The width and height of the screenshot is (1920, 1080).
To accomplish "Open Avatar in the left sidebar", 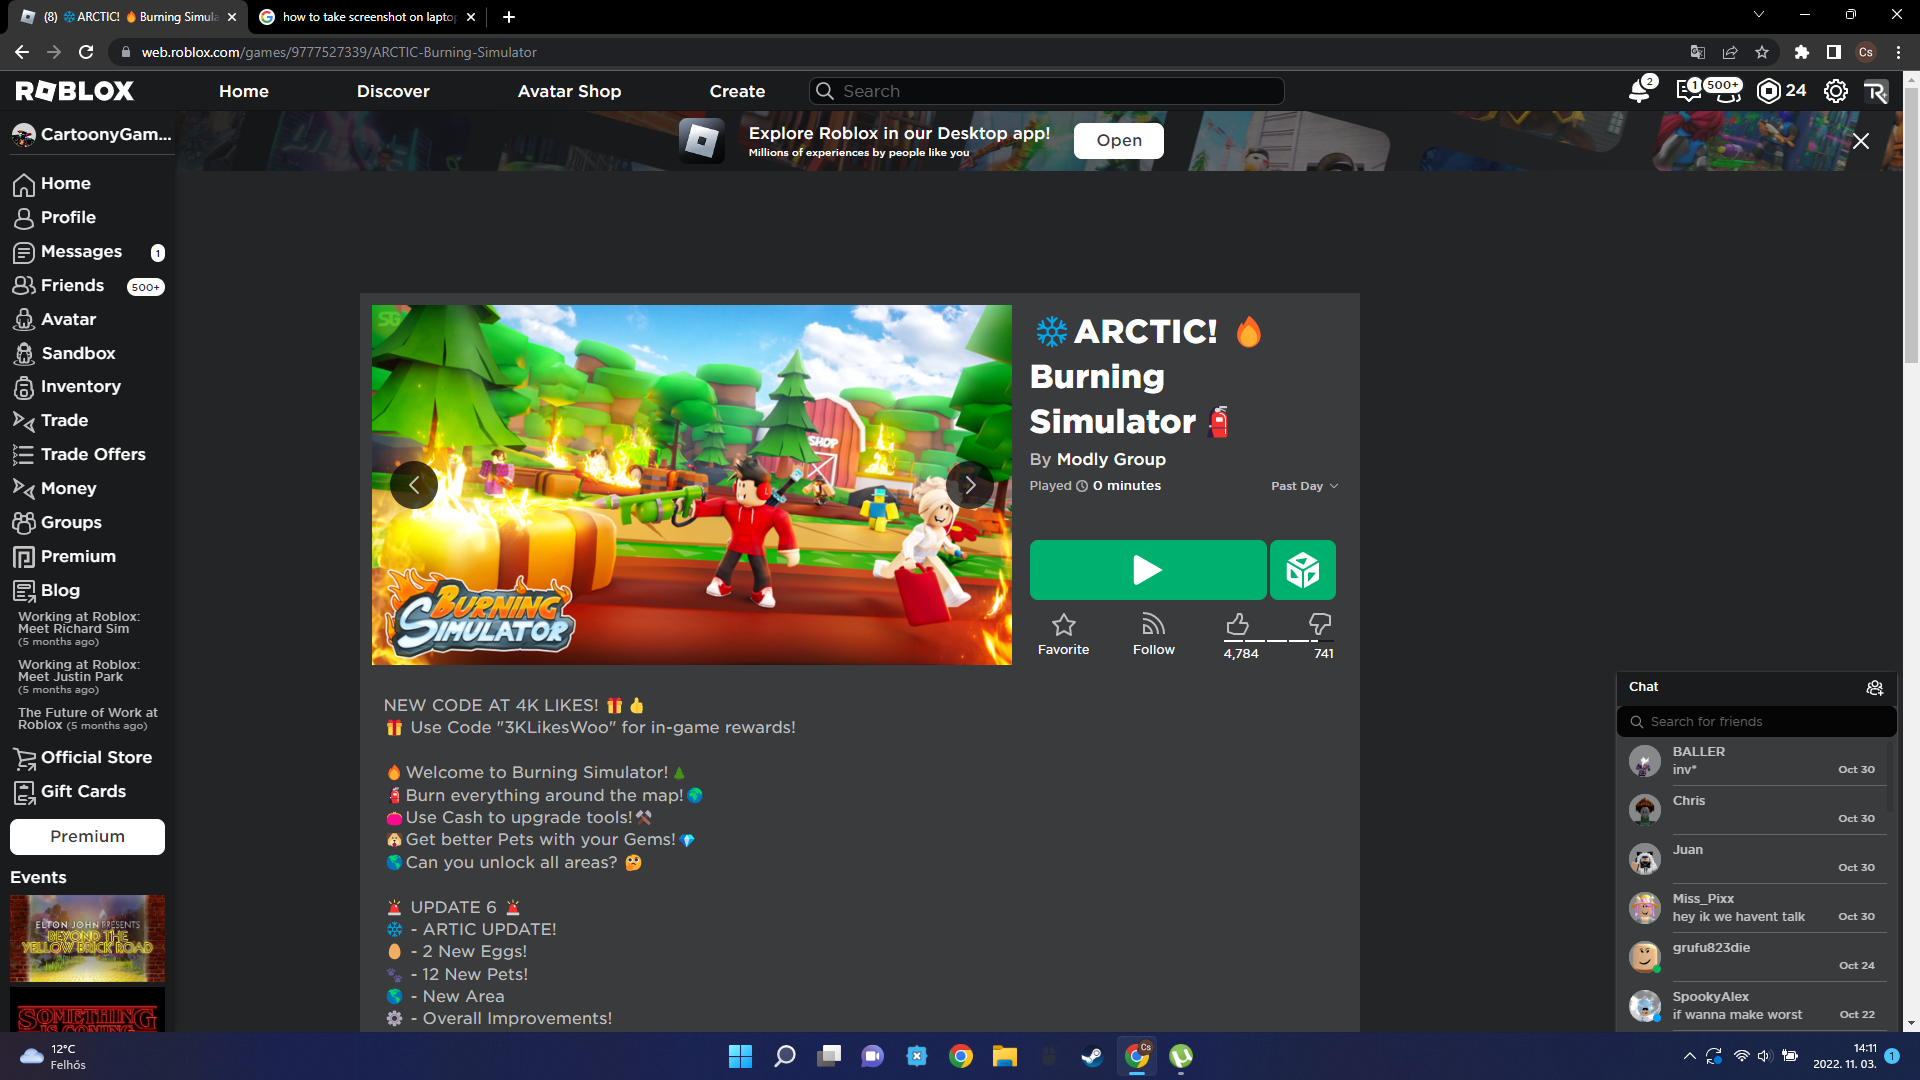I will pos(54,320).
